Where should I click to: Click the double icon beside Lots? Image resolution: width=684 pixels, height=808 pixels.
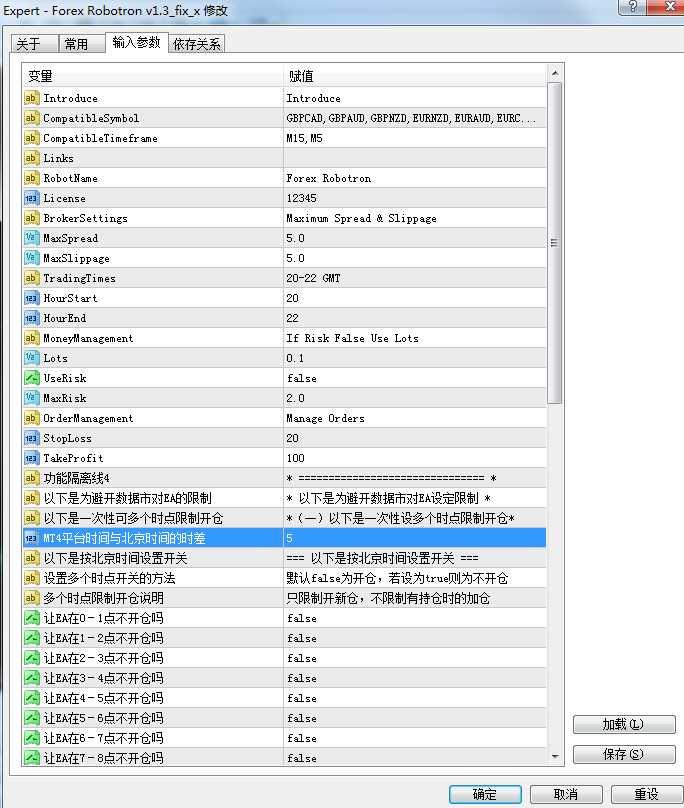click(x=31, y=358)
